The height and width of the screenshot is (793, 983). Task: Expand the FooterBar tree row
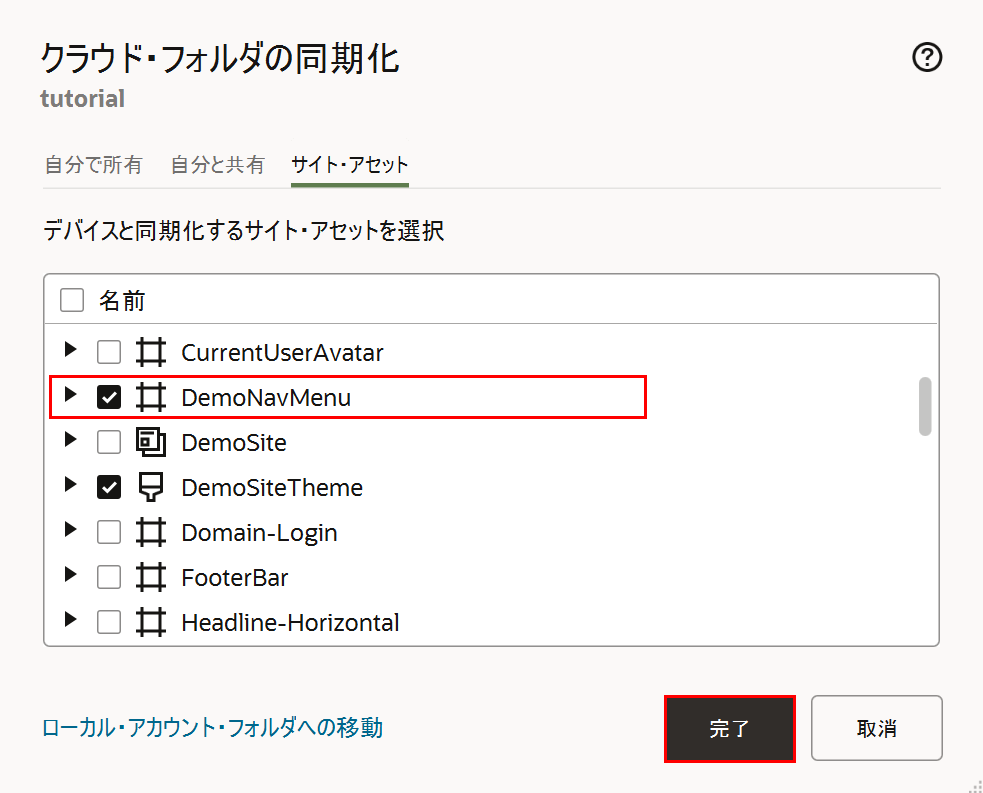pyautogui.click(x=70, y=575)
